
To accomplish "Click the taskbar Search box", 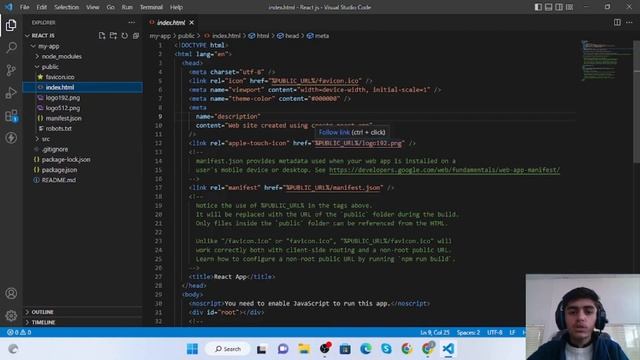I will coord(228,349).
